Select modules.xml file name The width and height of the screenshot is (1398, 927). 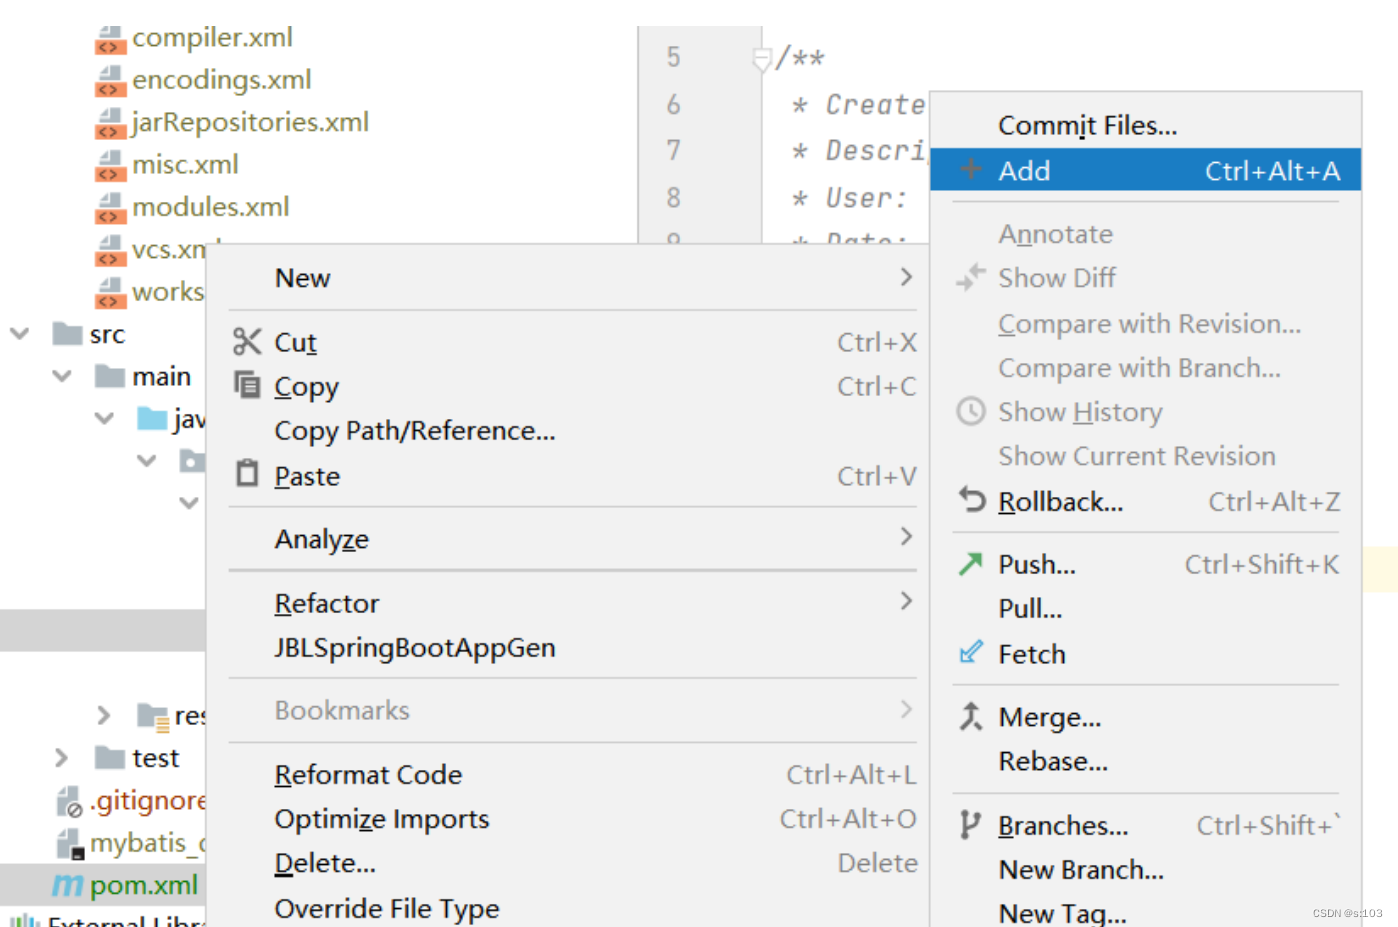click(211, 207)
